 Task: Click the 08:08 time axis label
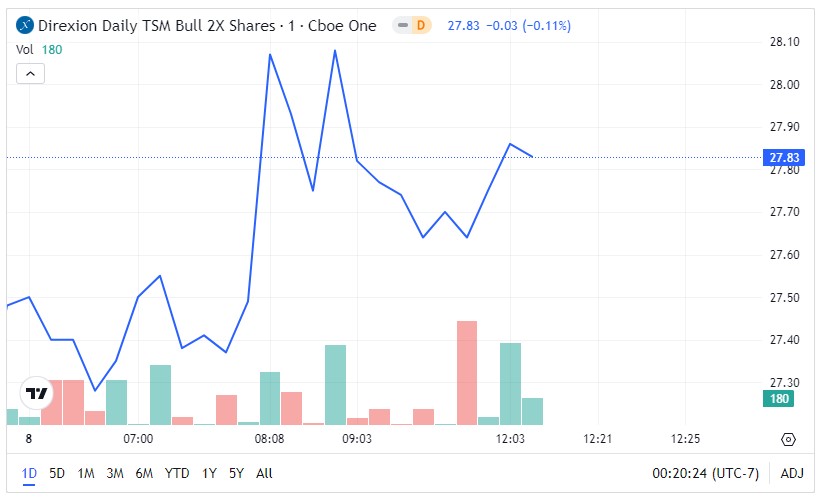[x=270, y=439]
